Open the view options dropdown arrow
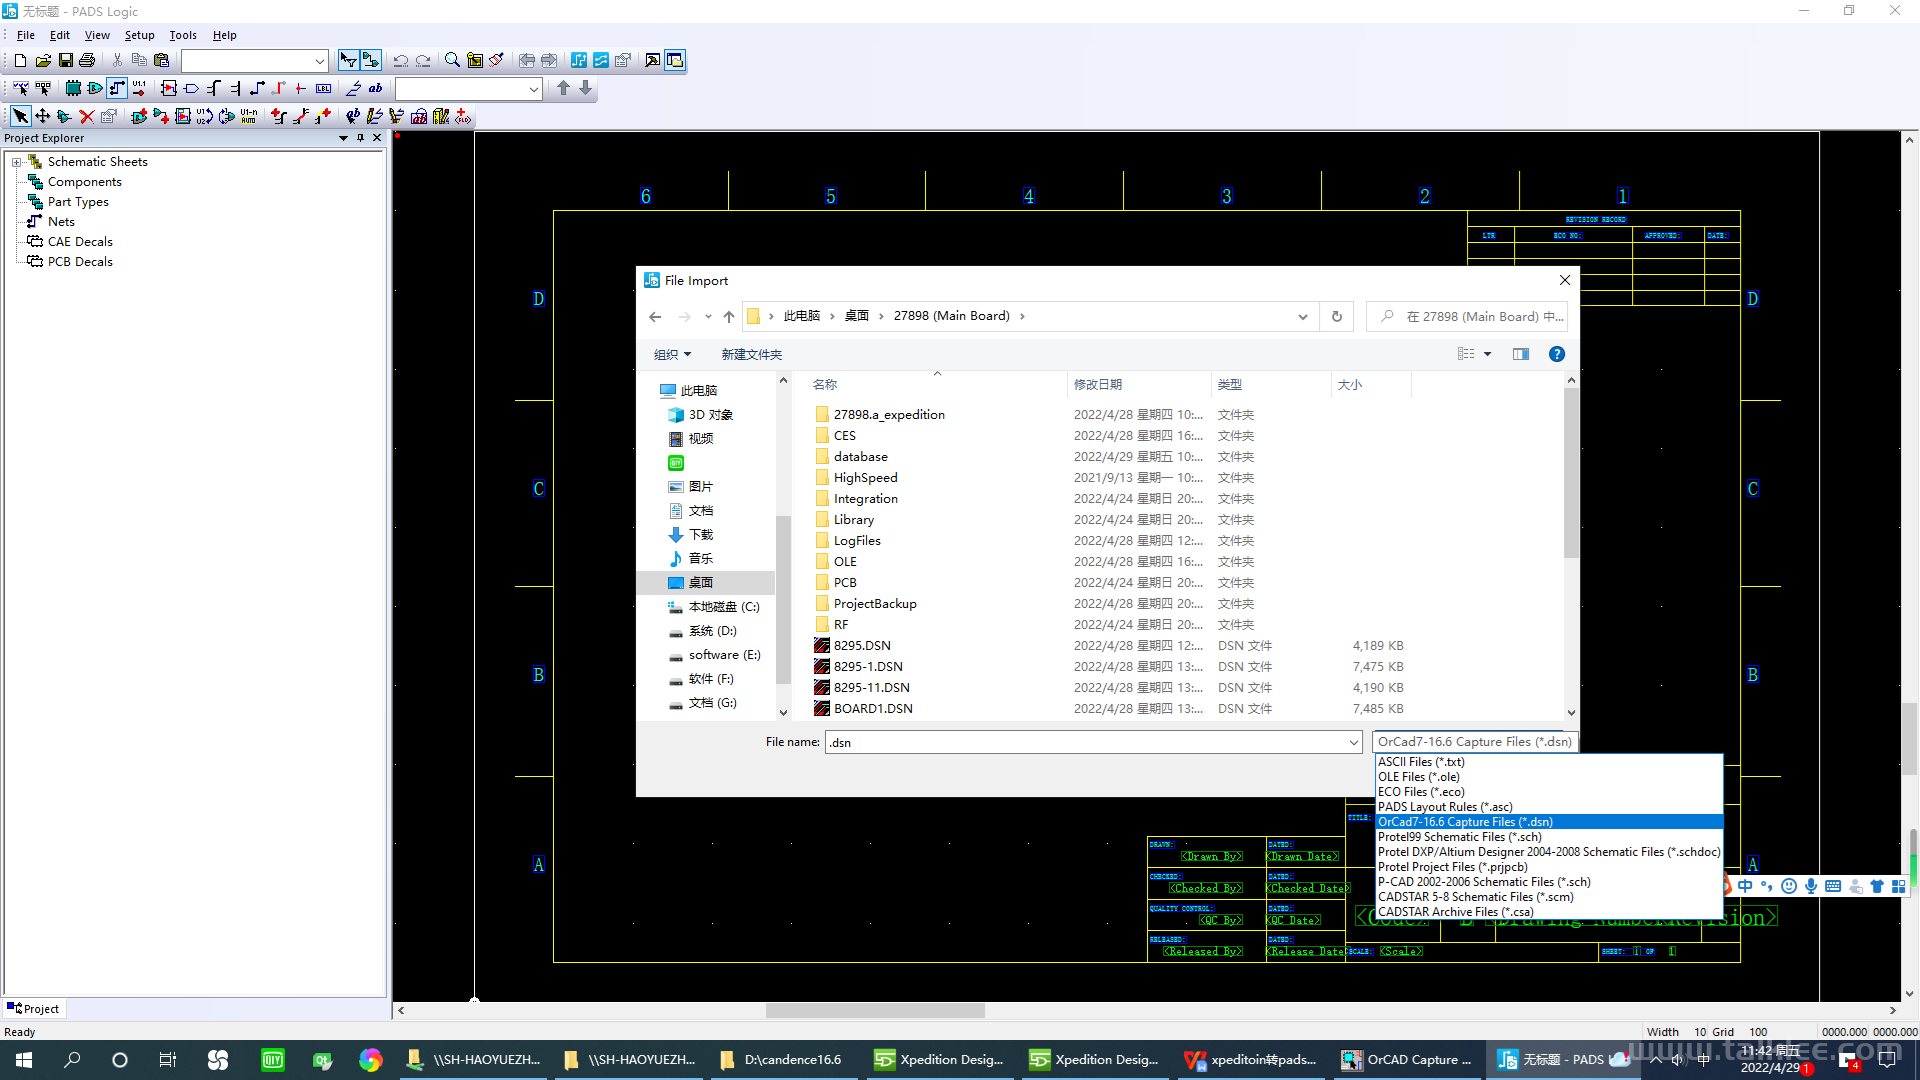Screen dimensions: 1920x1080 1487,354
